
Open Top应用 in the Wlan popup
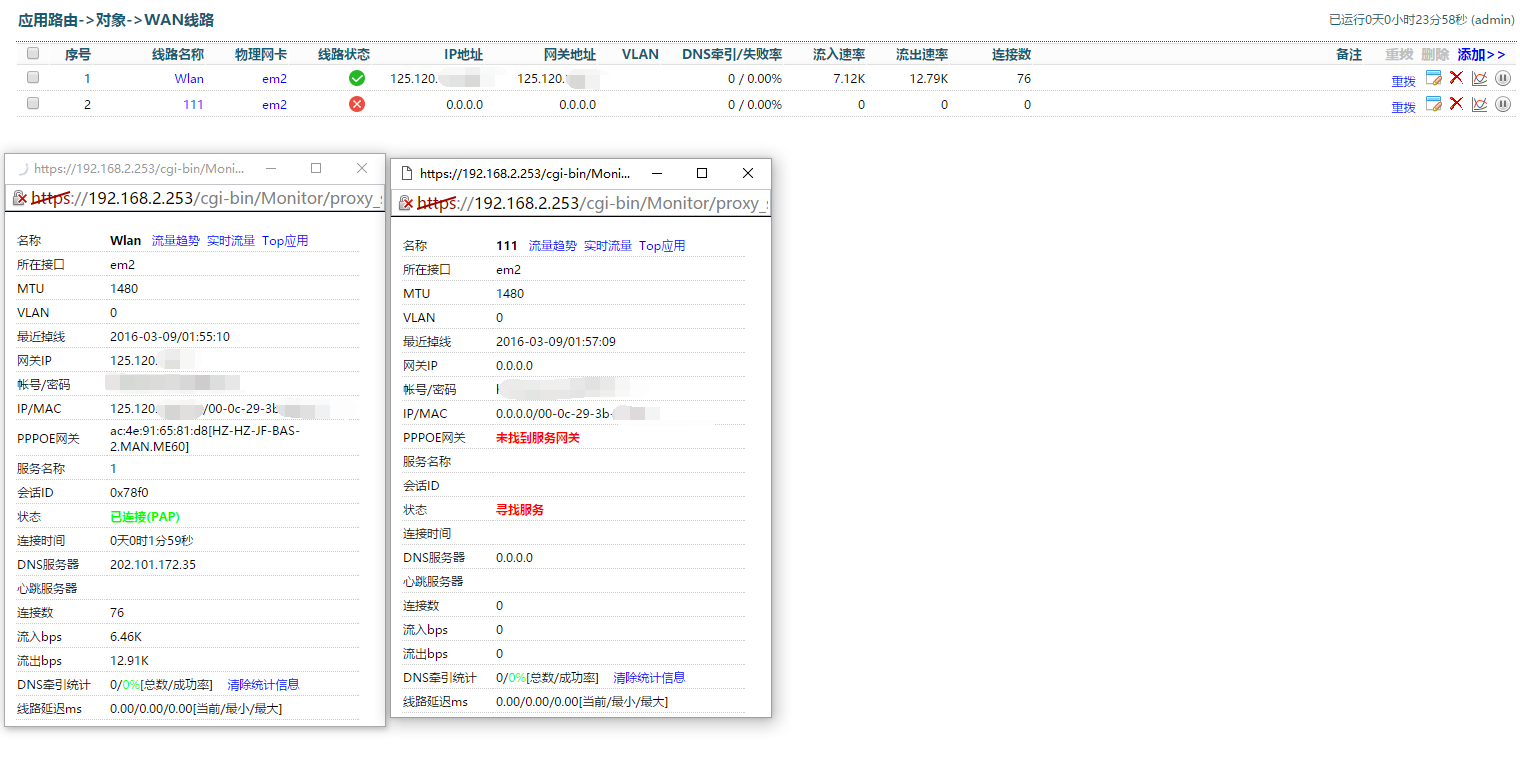(285, 241)
